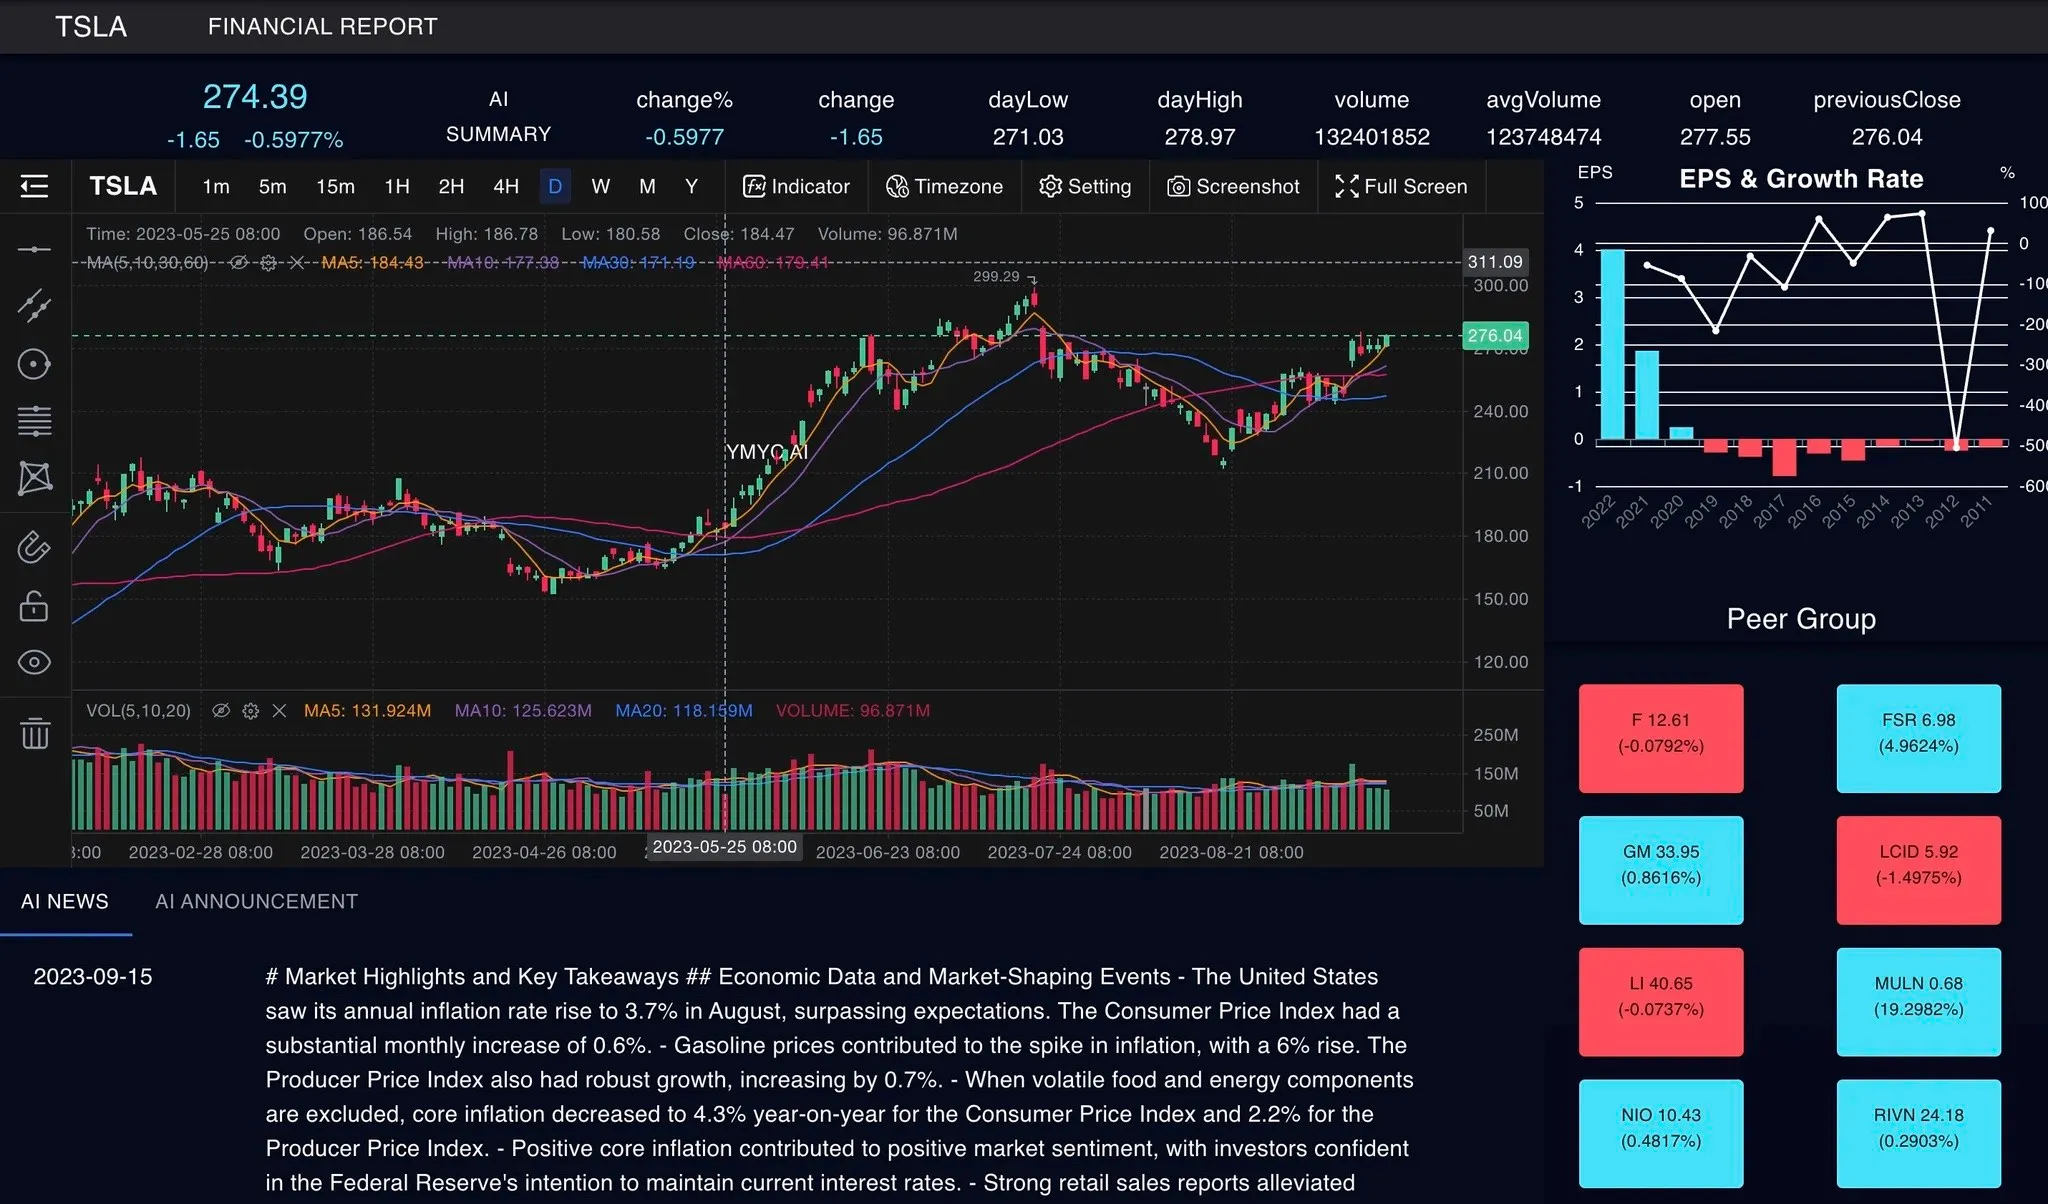2048x1204 pixels.
Task: Select the W weekly timeframe
Action: [x=600, y=186]
